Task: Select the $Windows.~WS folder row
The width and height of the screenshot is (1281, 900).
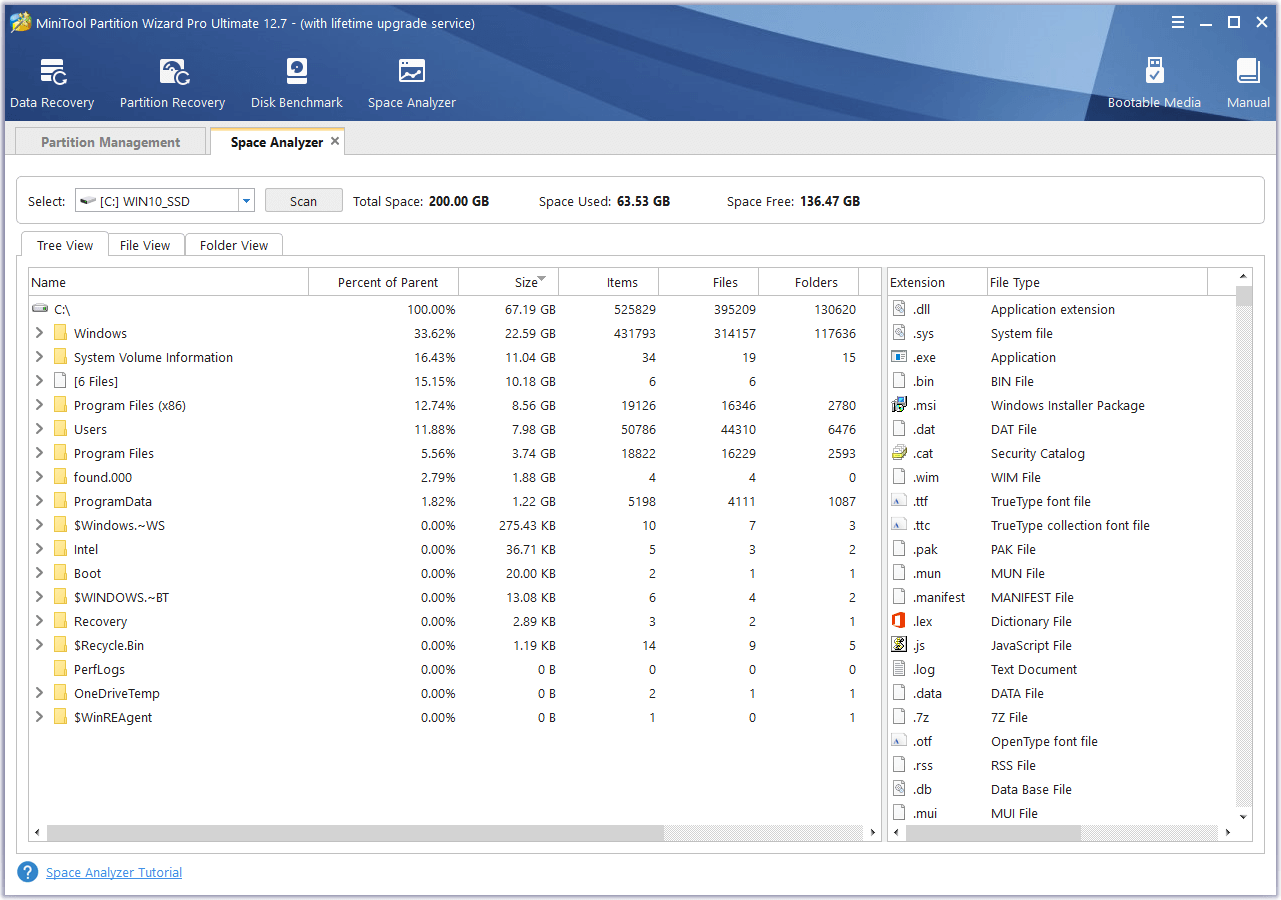Action: (455, 525)
